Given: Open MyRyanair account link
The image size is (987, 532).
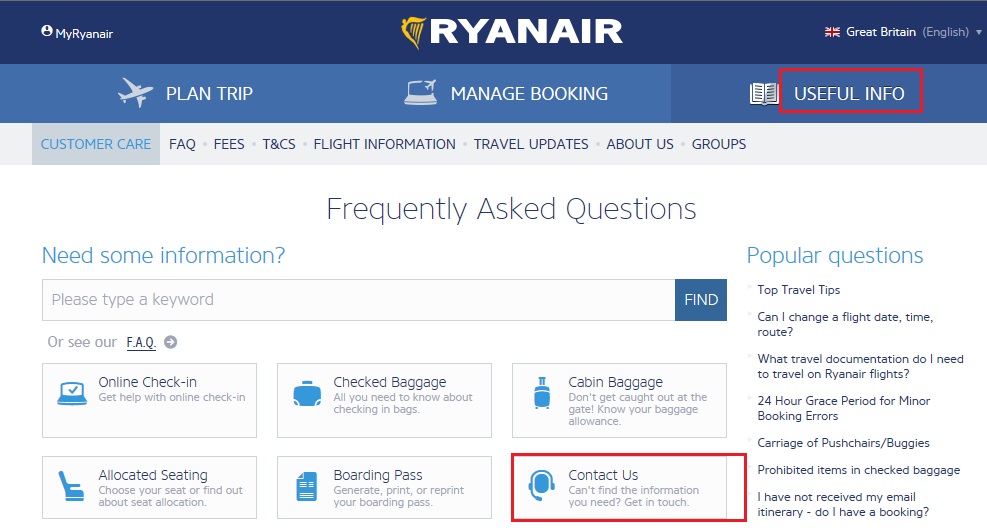Looking at the screenshot, I should 84,34.
